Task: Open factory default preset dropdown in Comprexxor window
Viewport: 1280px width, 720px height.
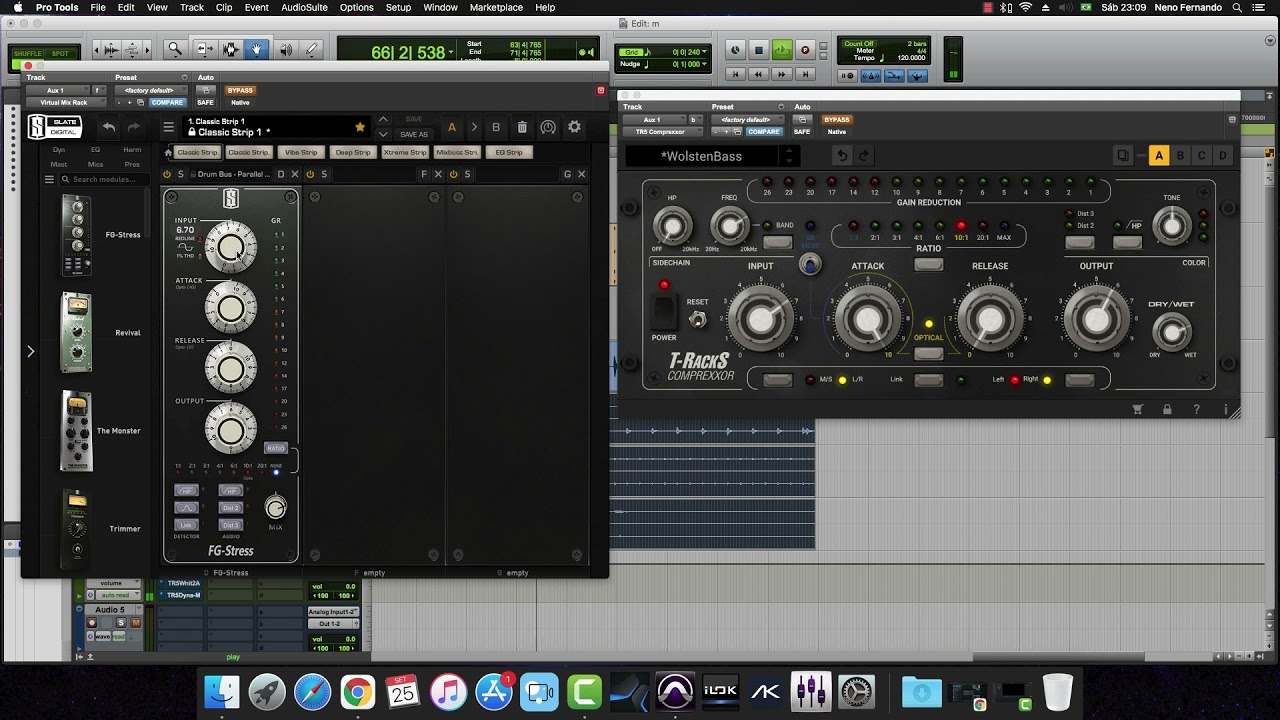Action: (746, 119)
